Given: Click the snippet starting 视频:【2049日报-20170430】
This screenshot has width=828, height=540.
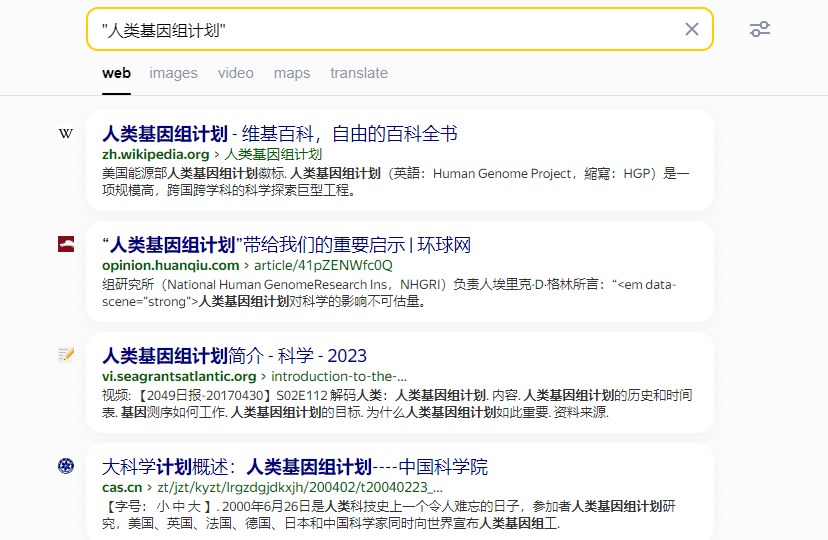Looking at the screenshot, I should pyautogui.click(x=397, y=404).
